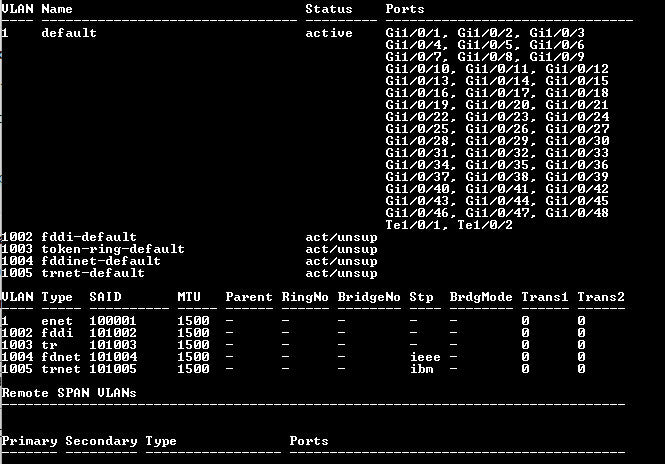Click SAID value 100001
This screenshot has height=464, width=665.
point(113,321)
